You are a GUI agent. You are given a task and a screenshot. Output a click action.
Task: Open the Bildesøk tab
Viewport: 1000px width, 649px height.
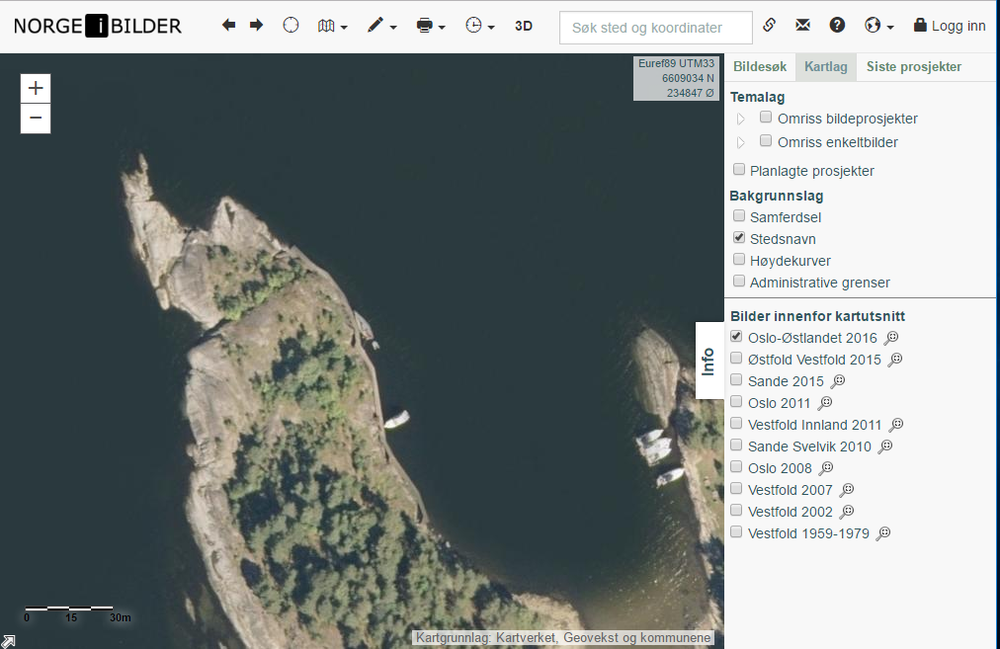tap(760, 66)
